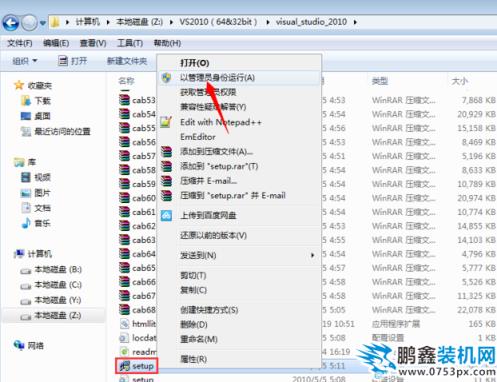Click the 新建文件夹 toolbar button

pyautogui.click(x=127, y=61)
